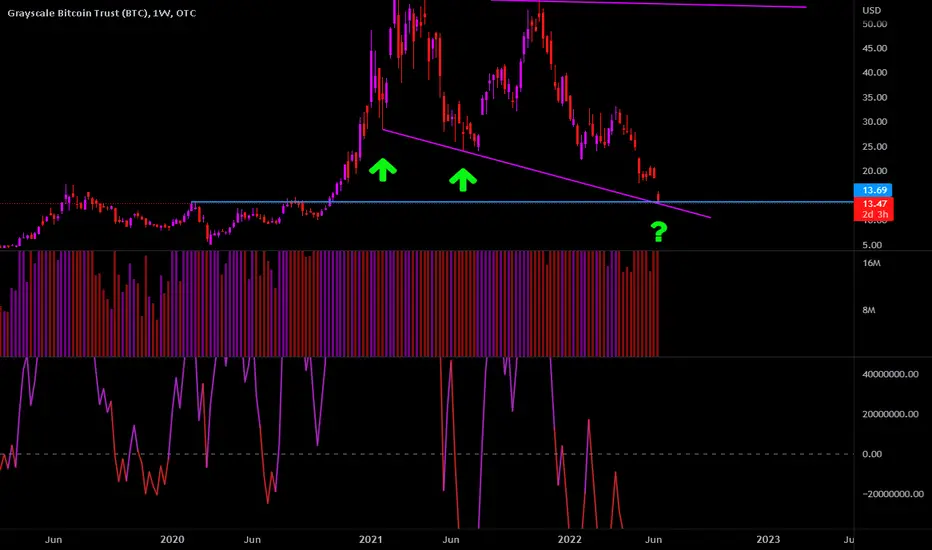Click the 8M volume axis label

(869, 310)
